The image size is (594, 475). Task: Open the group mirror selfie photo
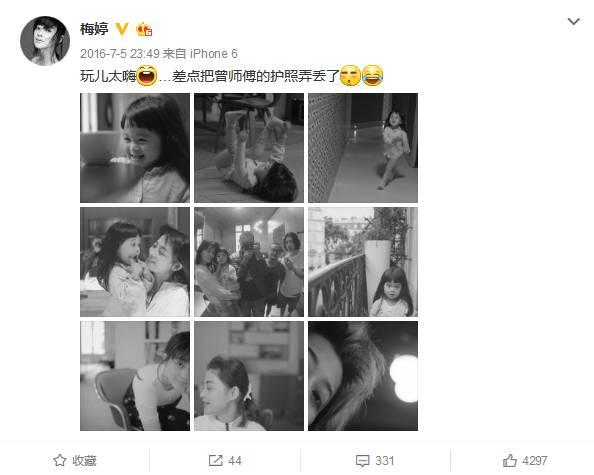(x=249, y=262)
